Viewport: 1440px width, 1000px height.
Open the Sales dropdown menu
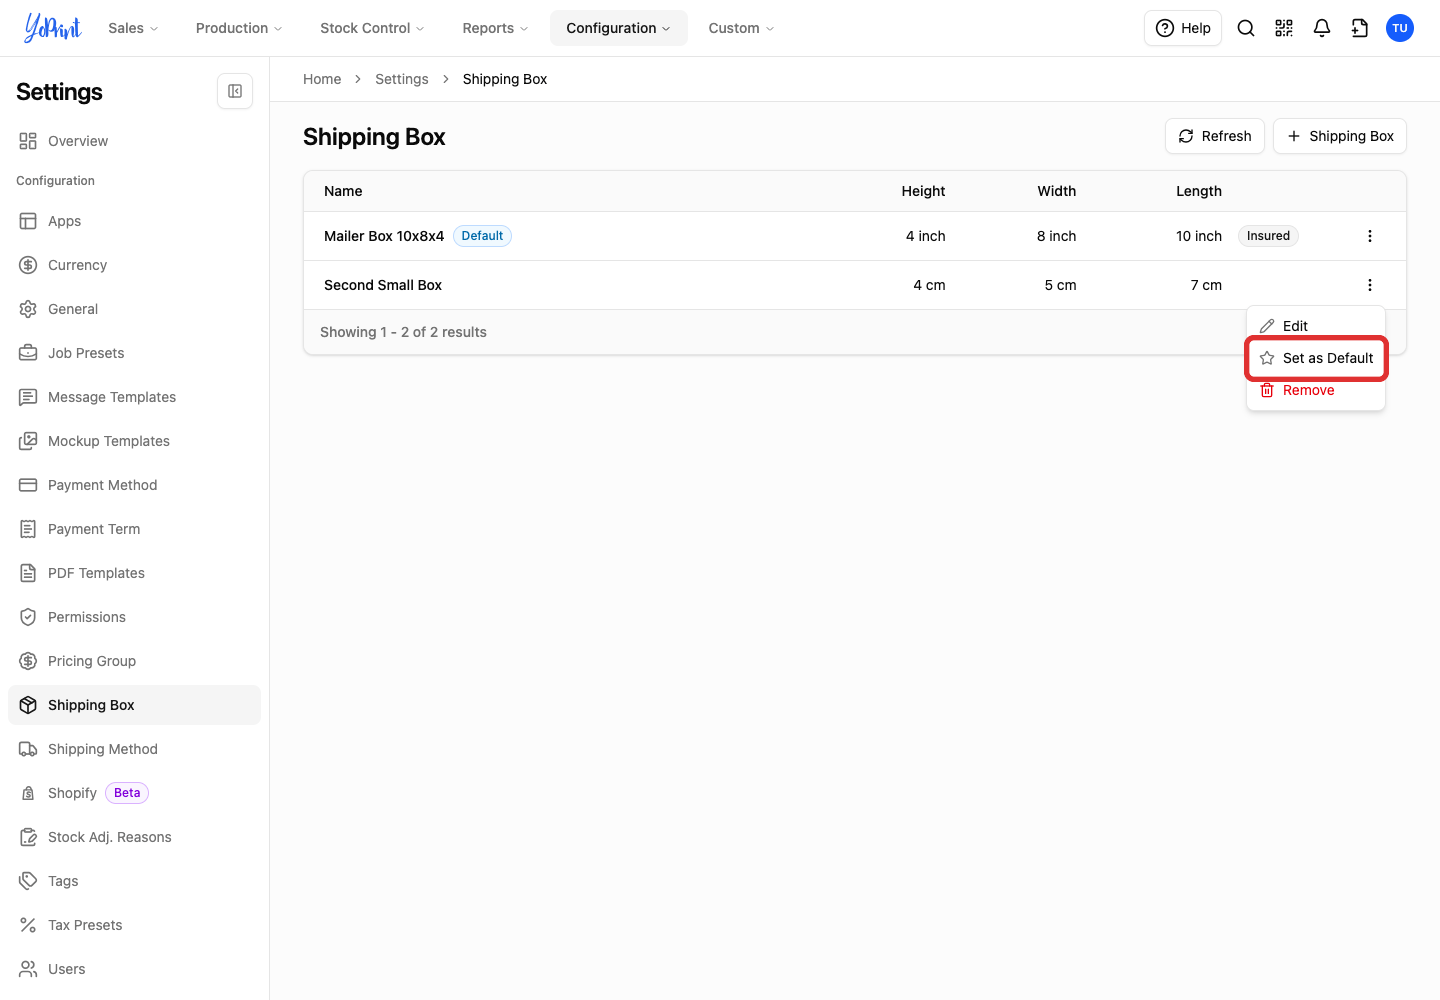pos(133,28)
